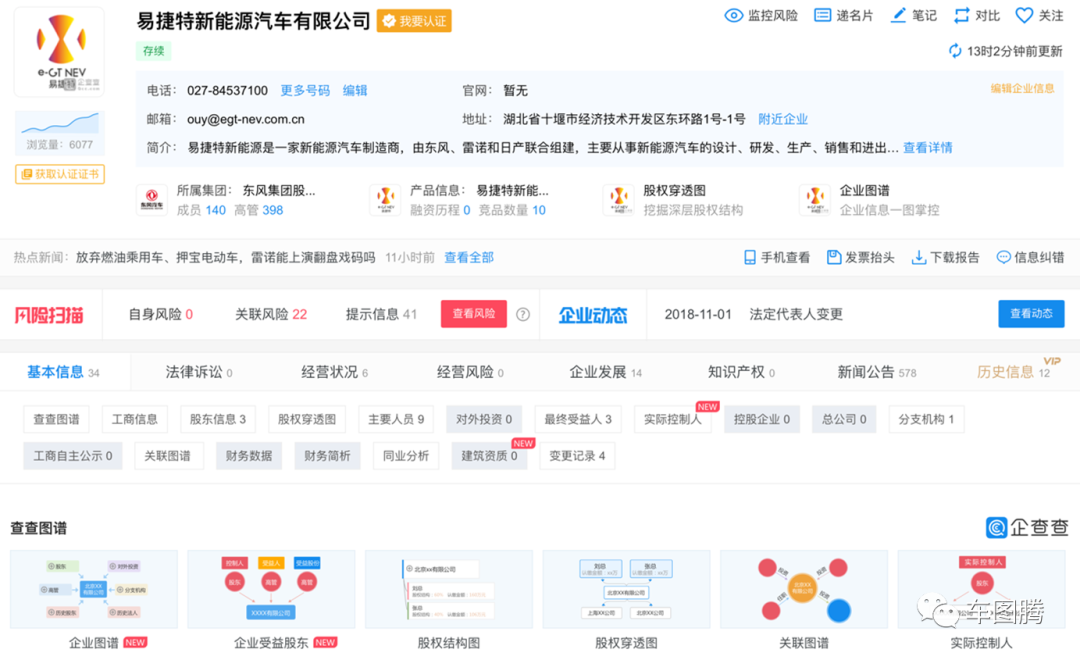Click 主要人员 9 button
Image resolution: width=1080 pixels, height=660 pixels.
(x=396, y=419)
